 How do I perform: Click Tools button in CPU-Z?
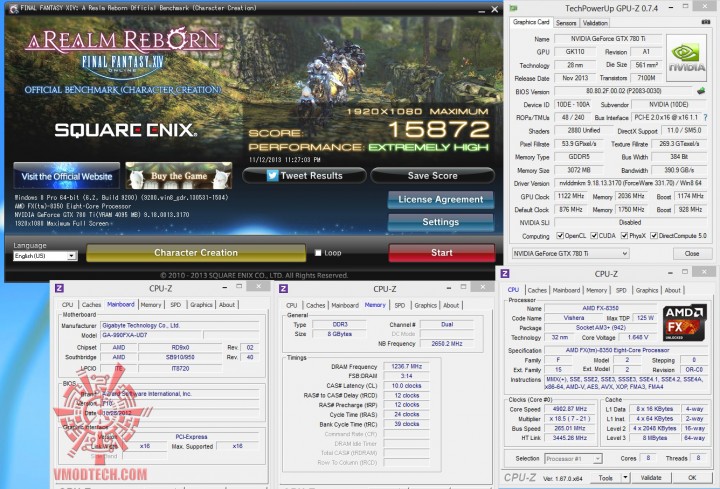click(605, 478)
